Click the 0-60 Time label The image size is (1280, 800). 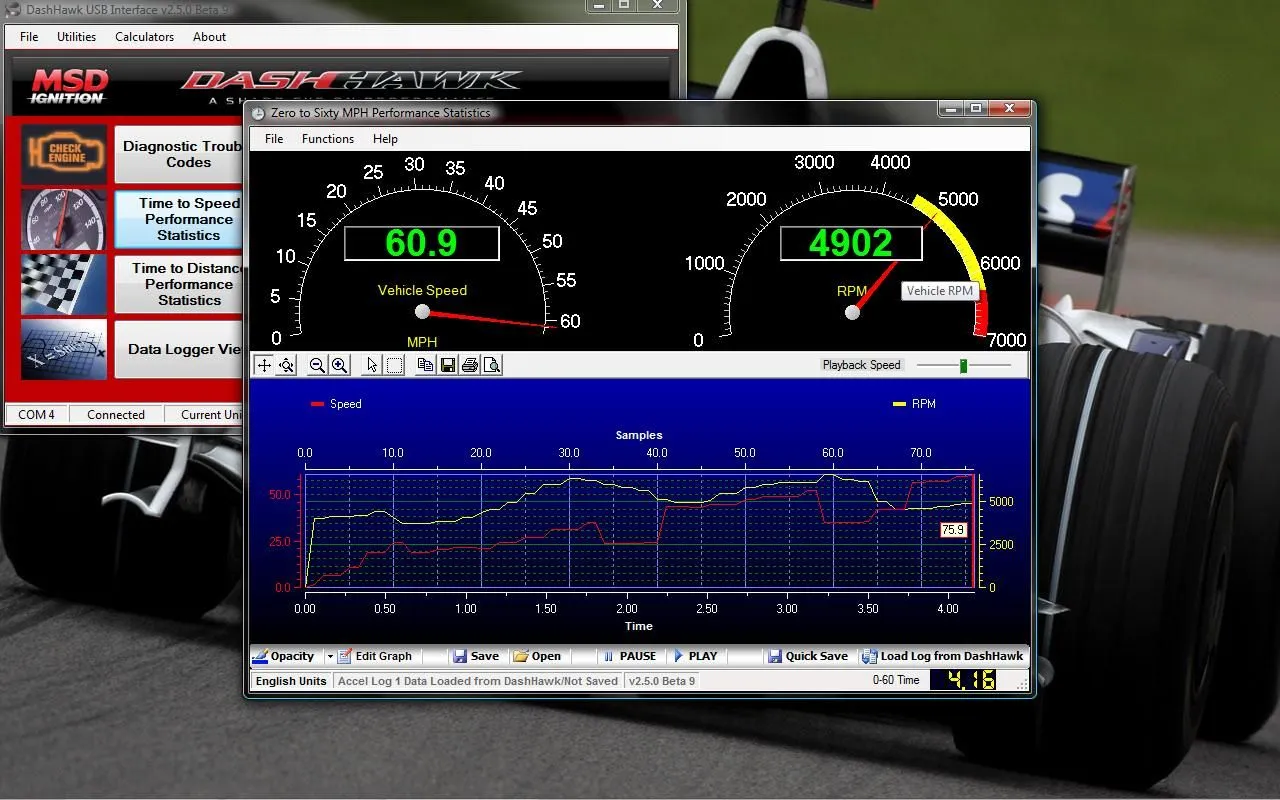(x=896, y=680)
